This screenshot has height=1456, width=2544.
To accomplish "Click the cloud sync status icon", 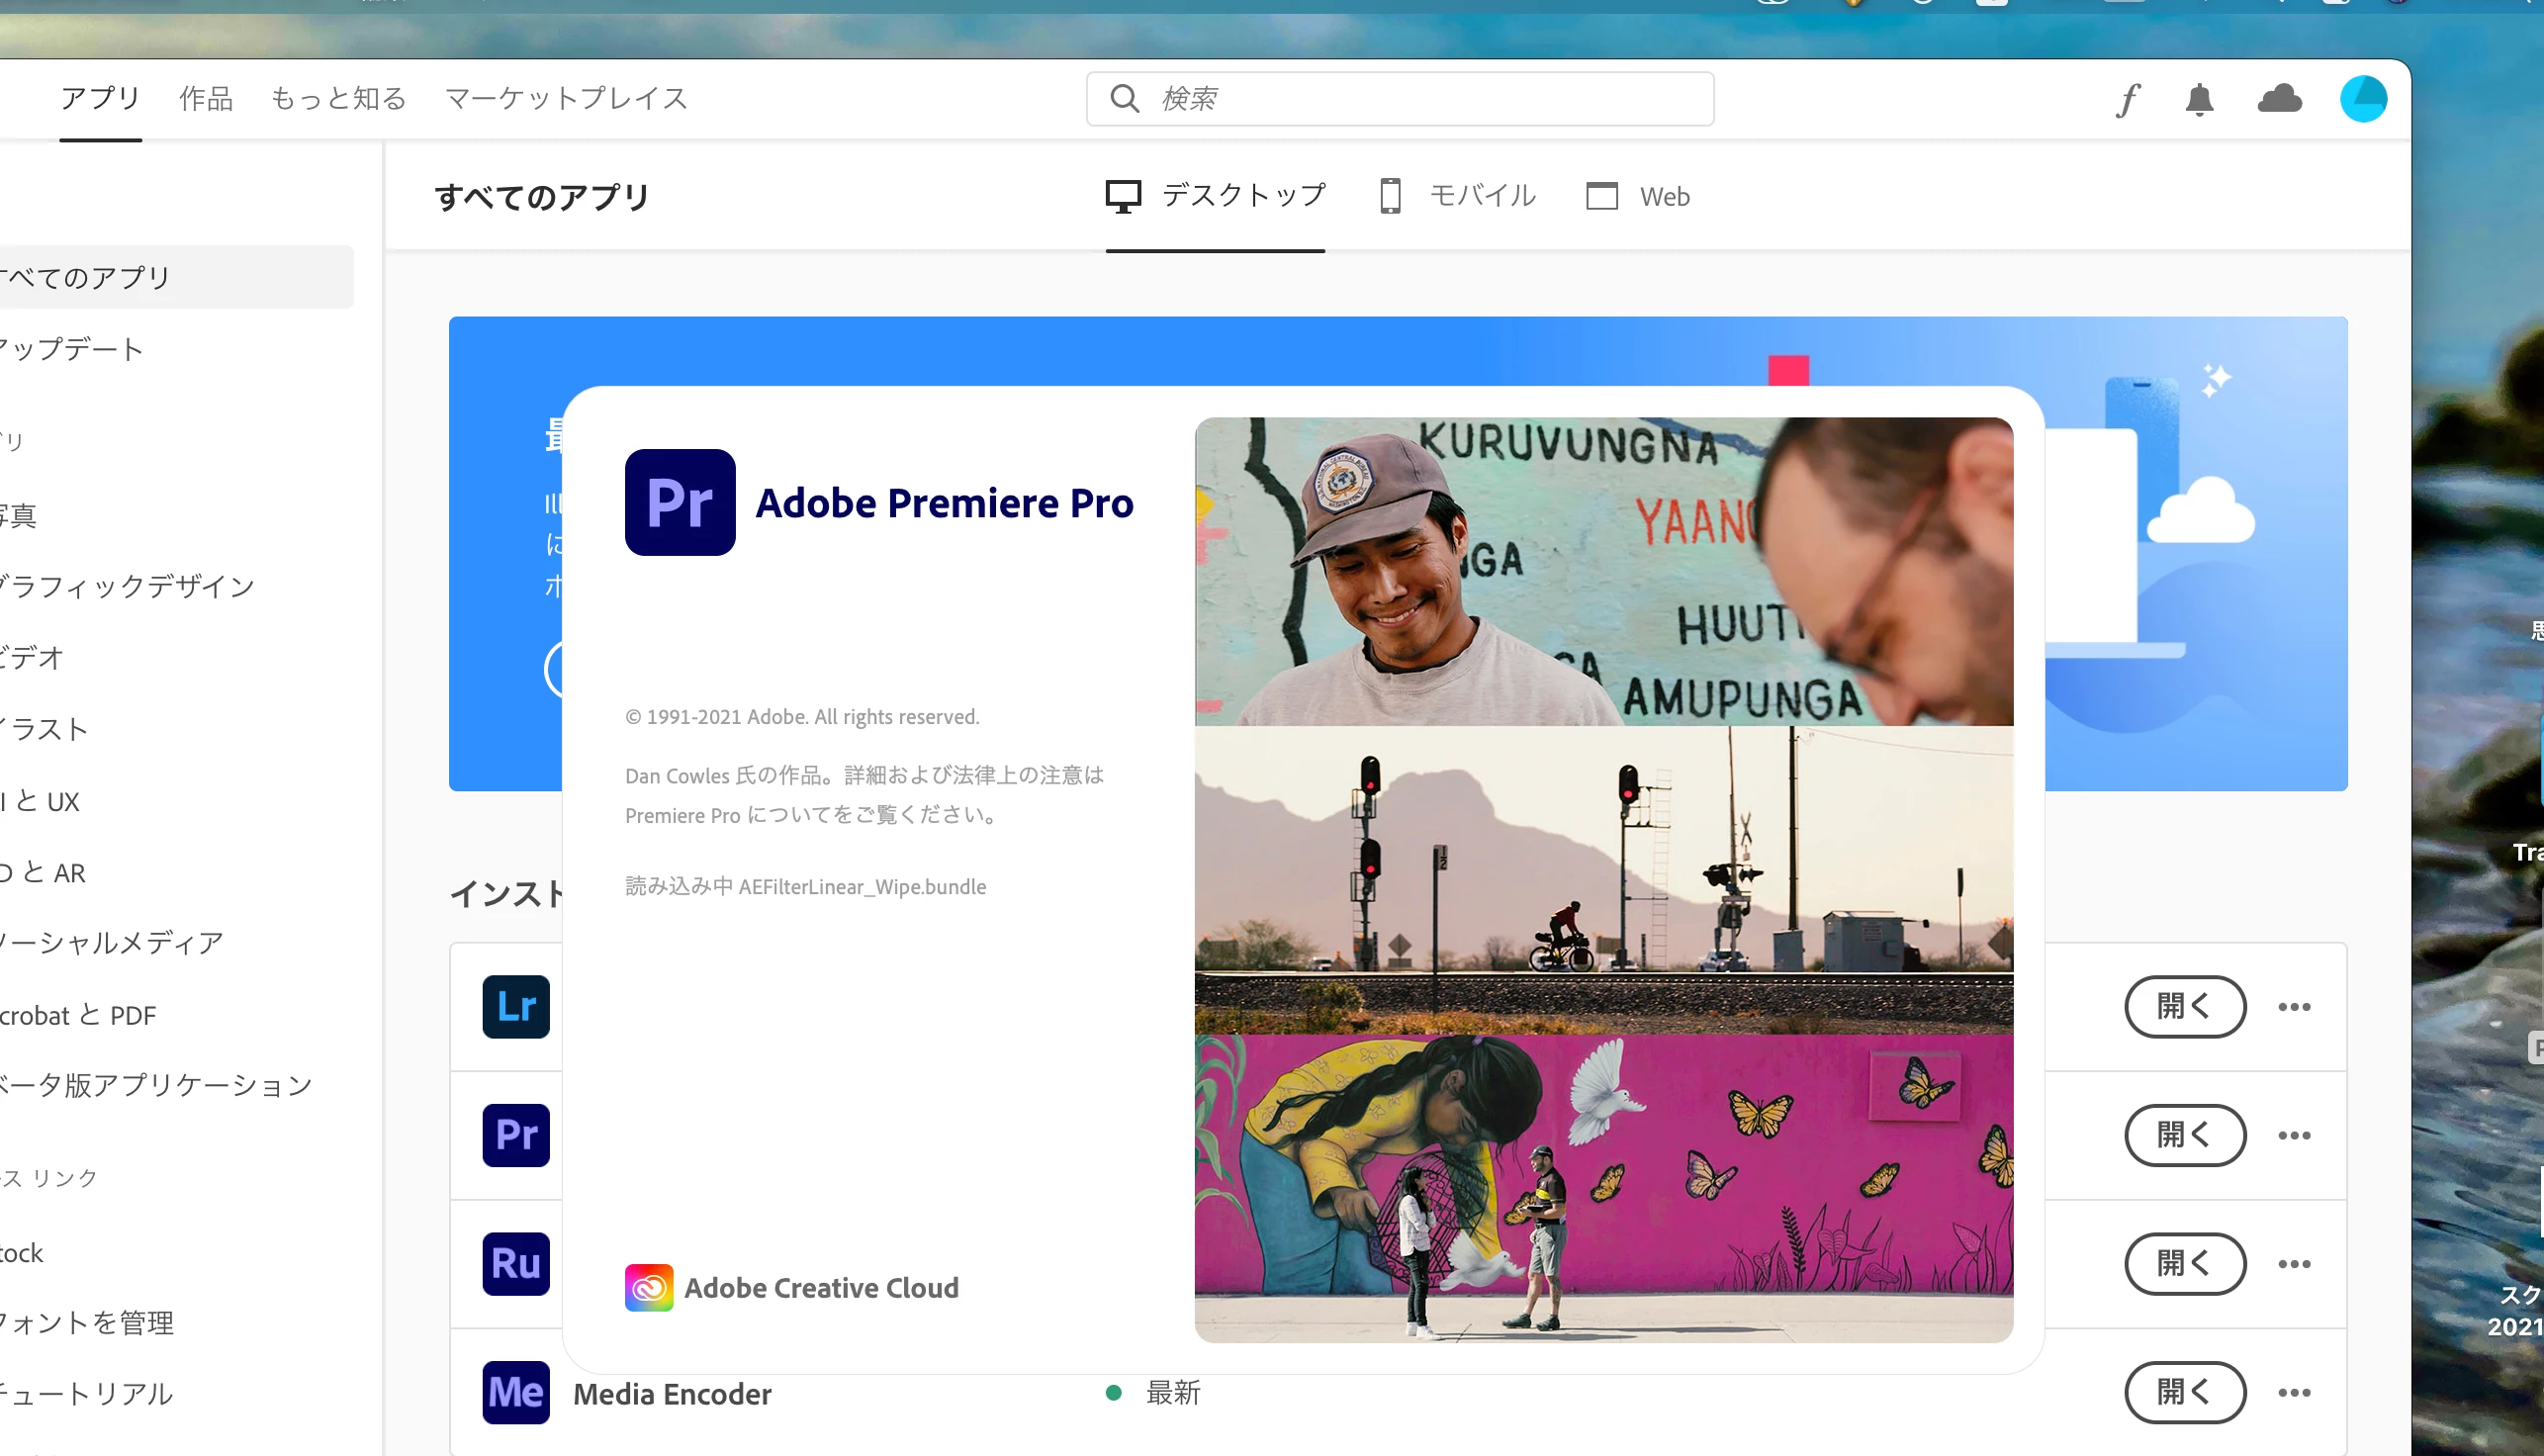I will point(2279,99).
